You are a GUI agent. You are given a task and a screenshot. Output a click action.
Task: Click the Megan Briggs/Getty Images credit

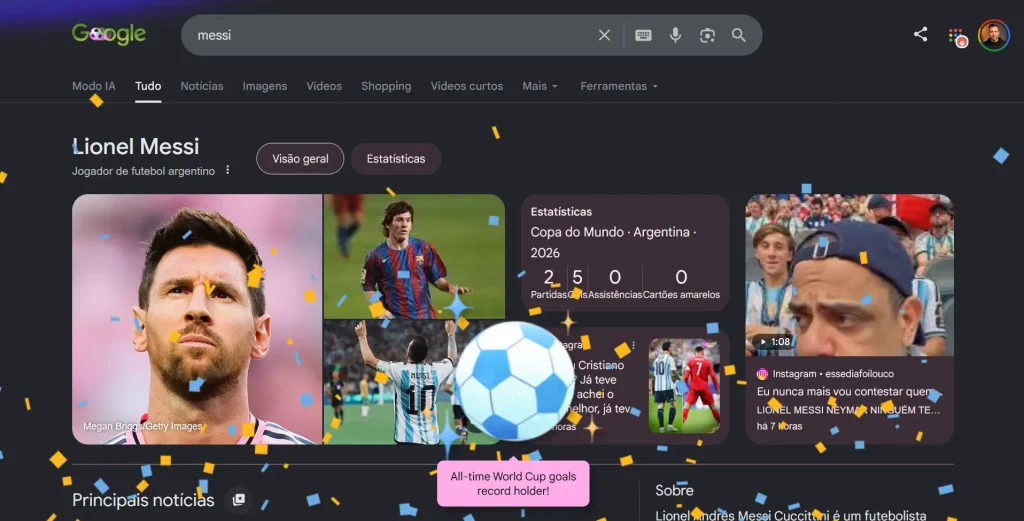point(142,426)
